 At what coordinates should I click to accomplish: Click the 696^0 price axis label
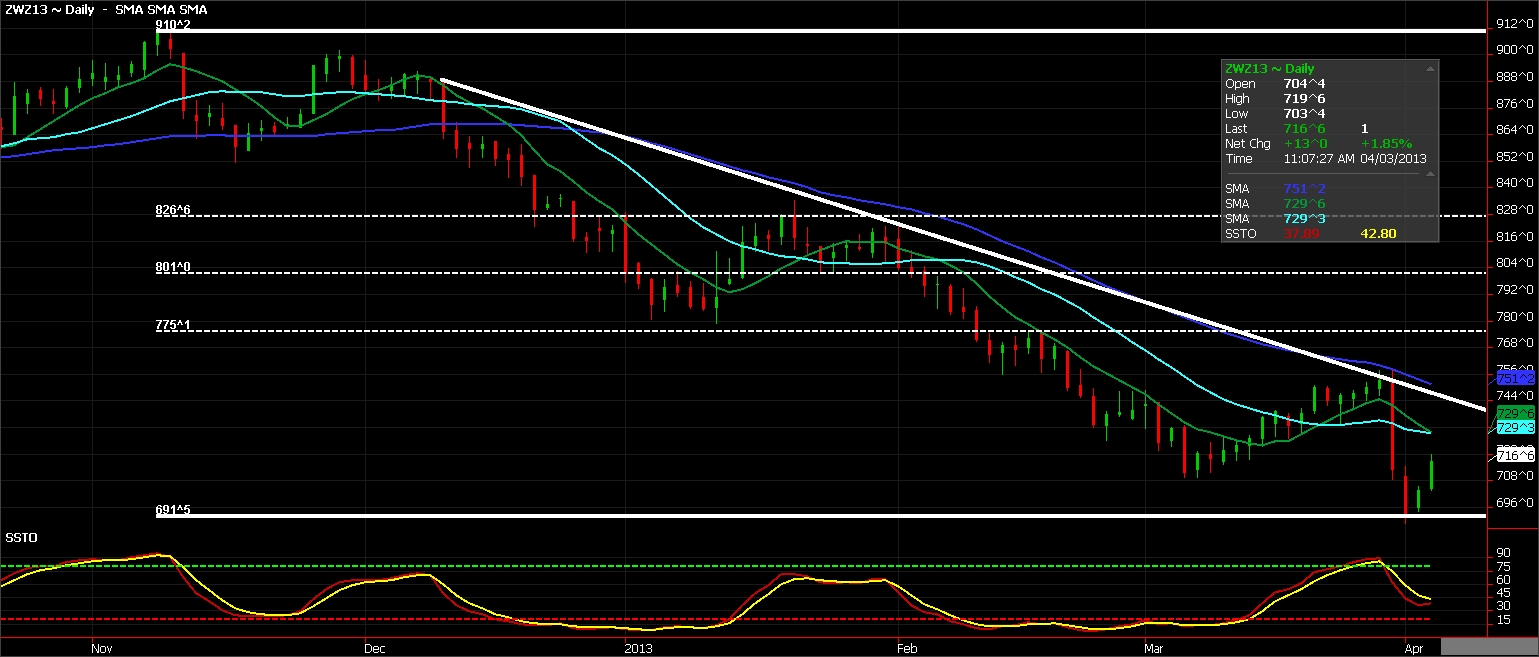tap(1516, 502)
